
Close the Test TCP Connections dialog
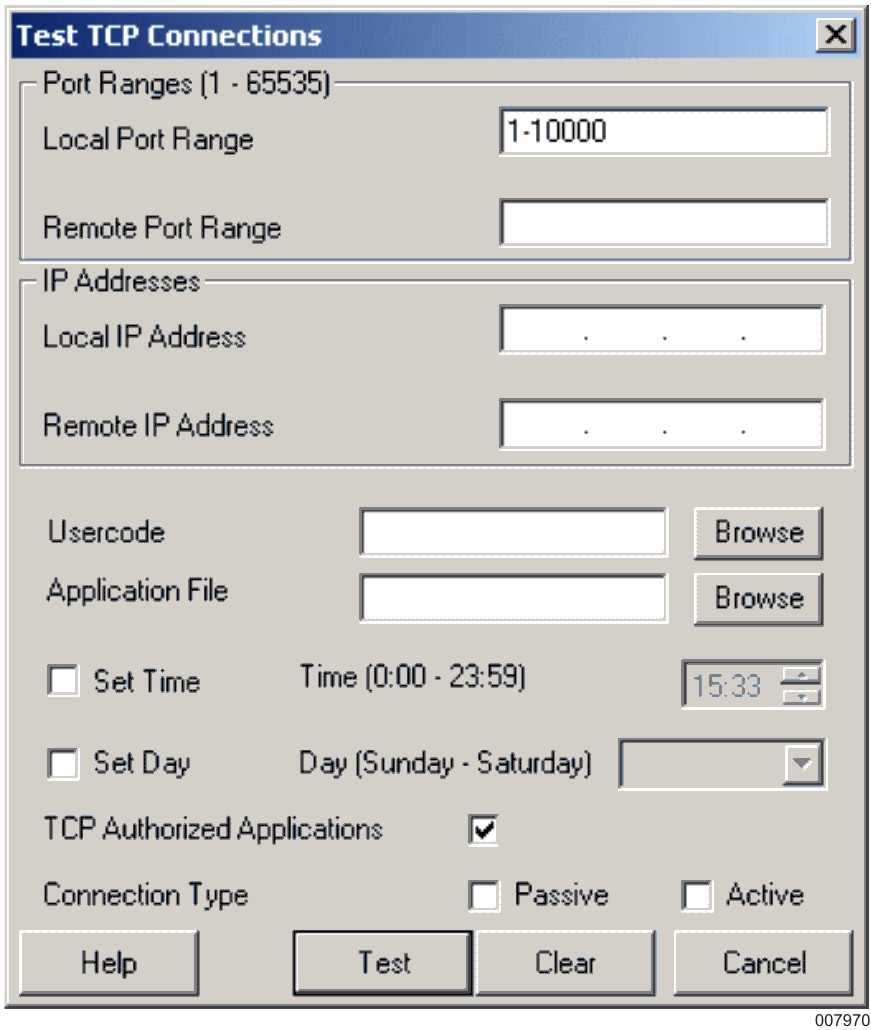836,37
